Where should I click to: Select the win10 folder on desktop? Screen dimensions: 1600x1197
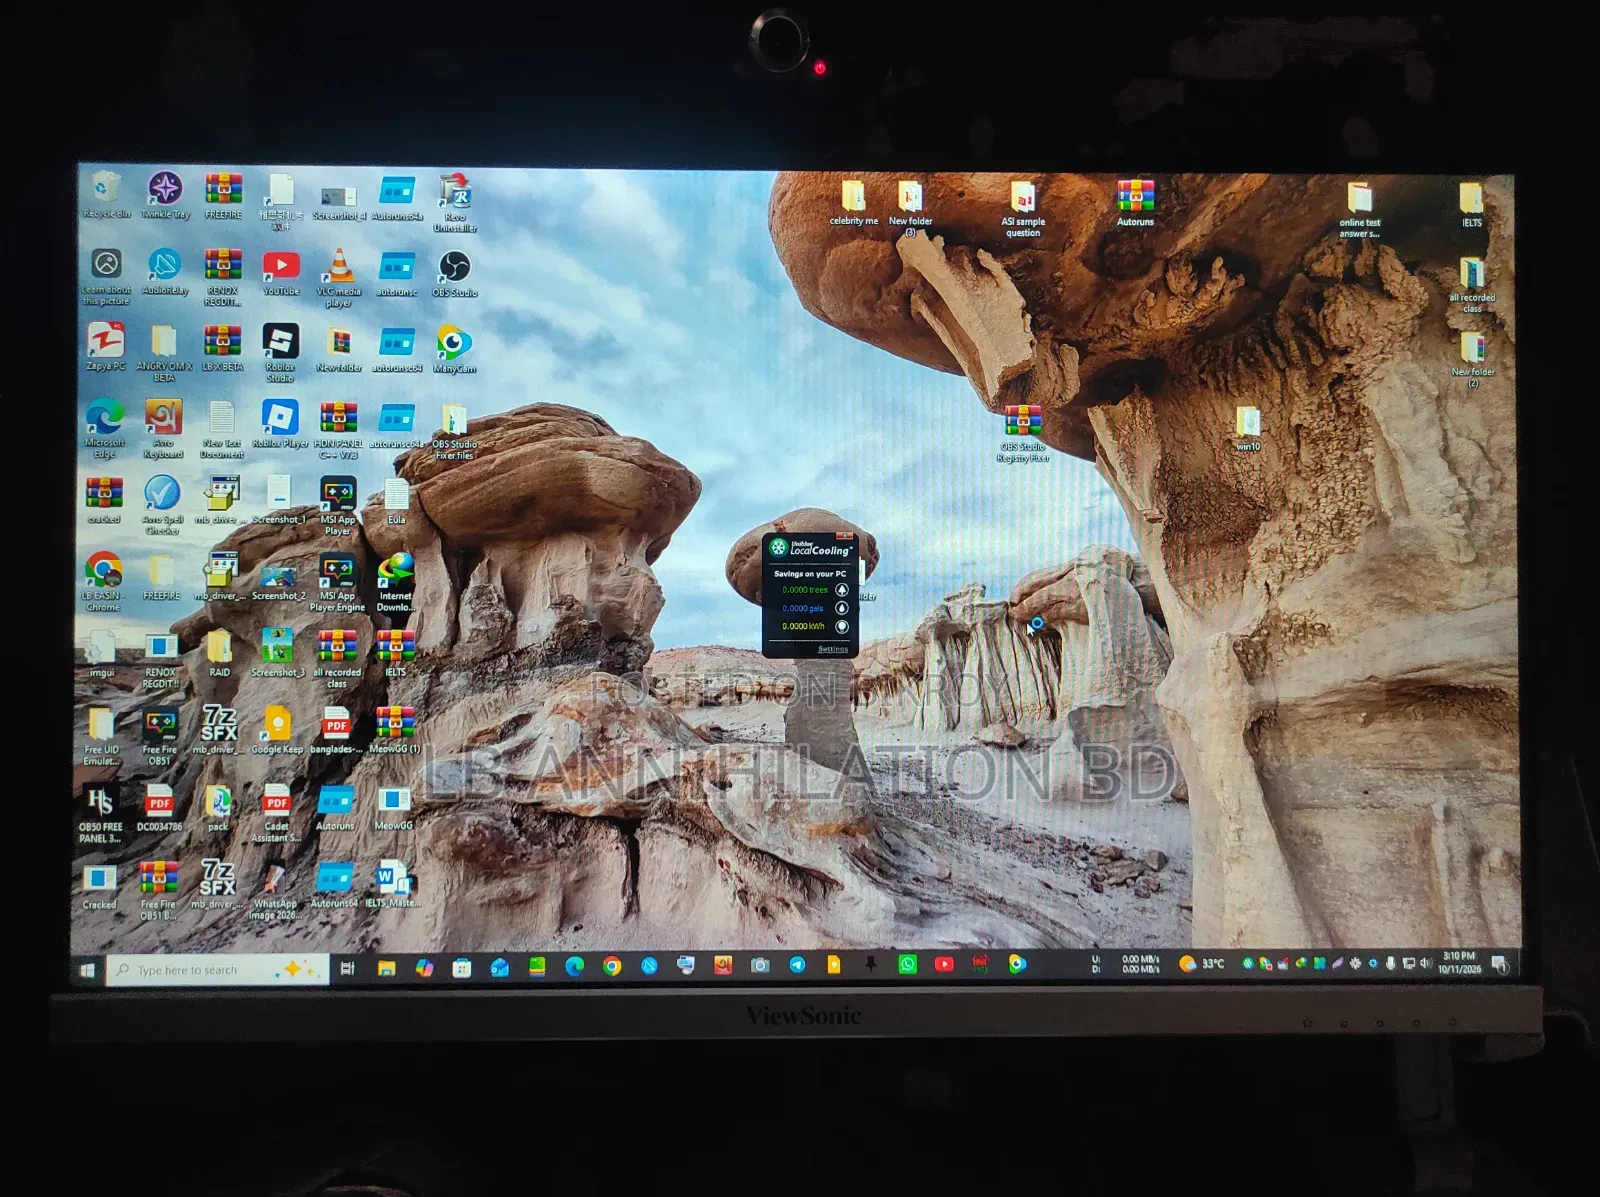(x=1248, y=429)
